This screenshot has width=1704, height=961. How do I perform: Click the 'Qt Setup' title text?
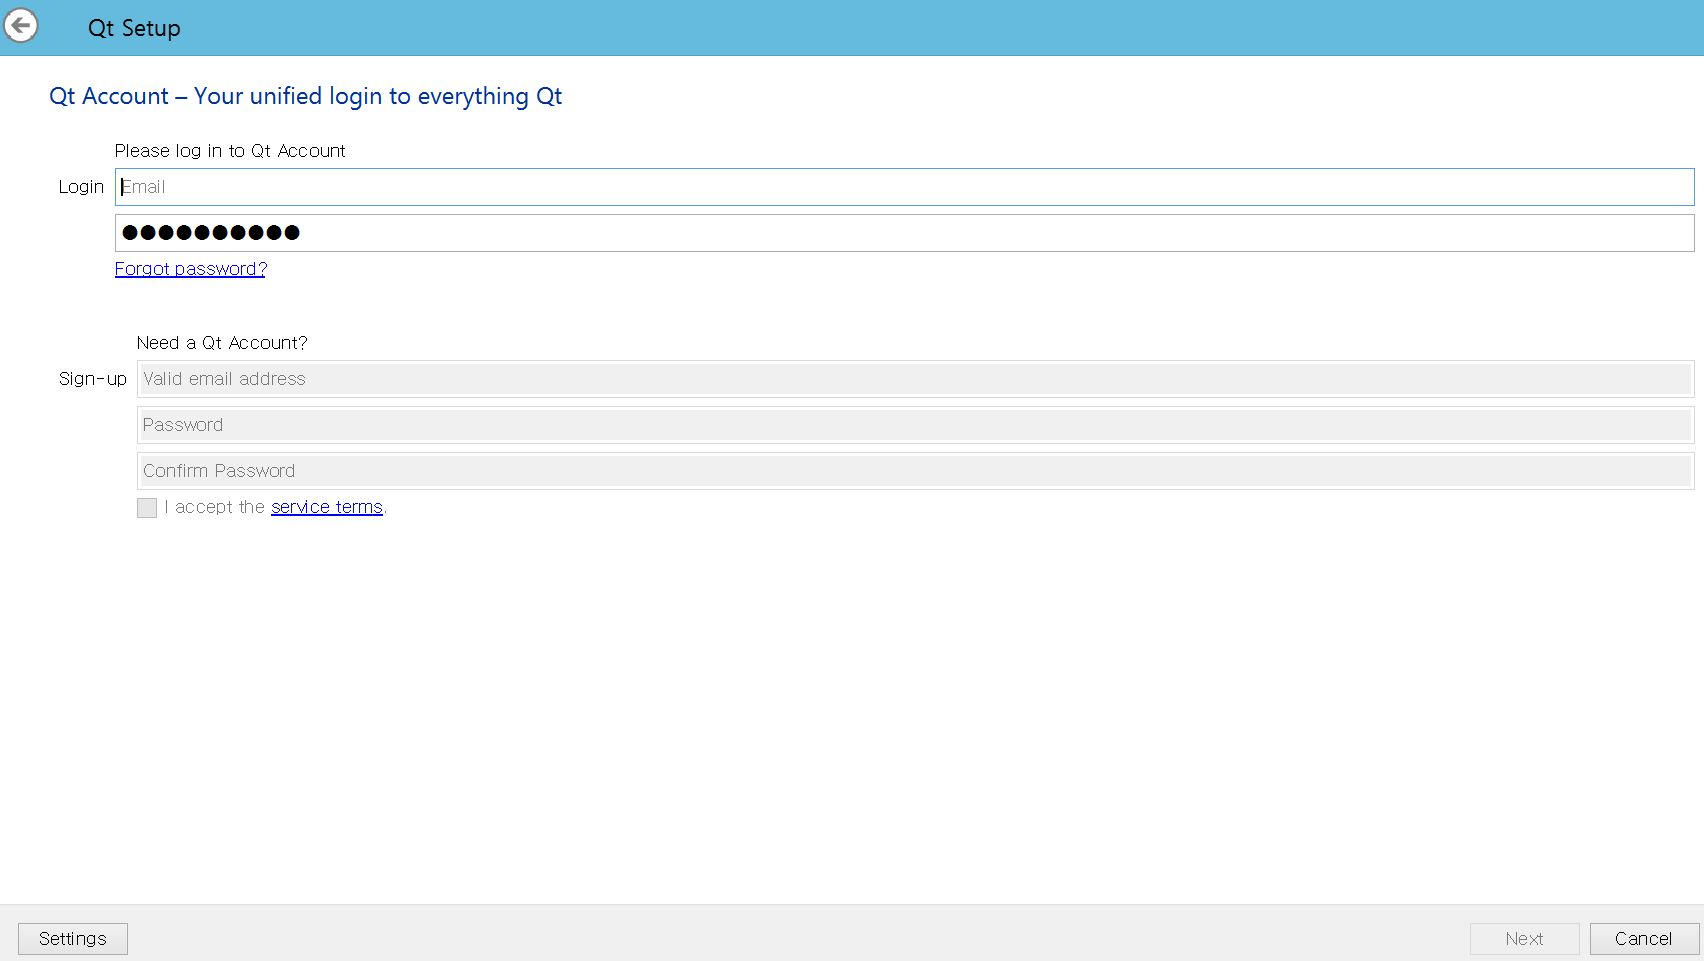(134, 28)
